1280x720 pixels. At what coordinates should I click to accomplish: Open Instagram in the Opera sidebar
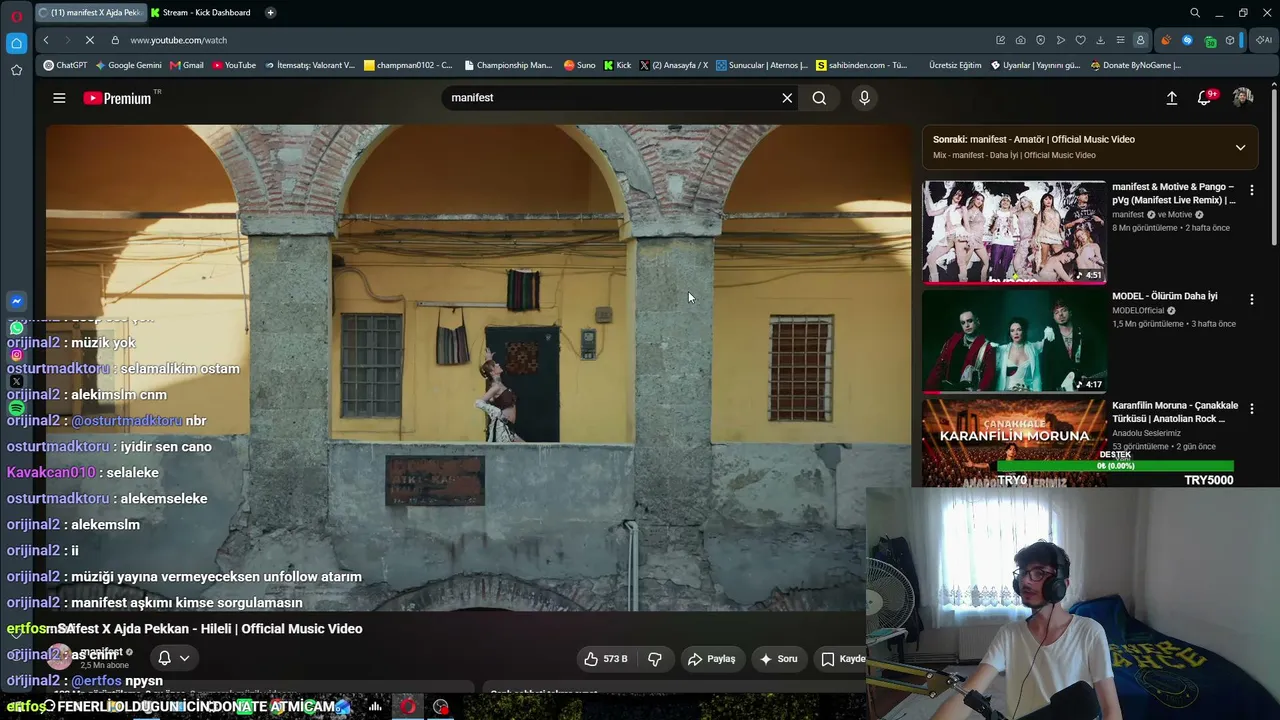(x=16, y=355)
